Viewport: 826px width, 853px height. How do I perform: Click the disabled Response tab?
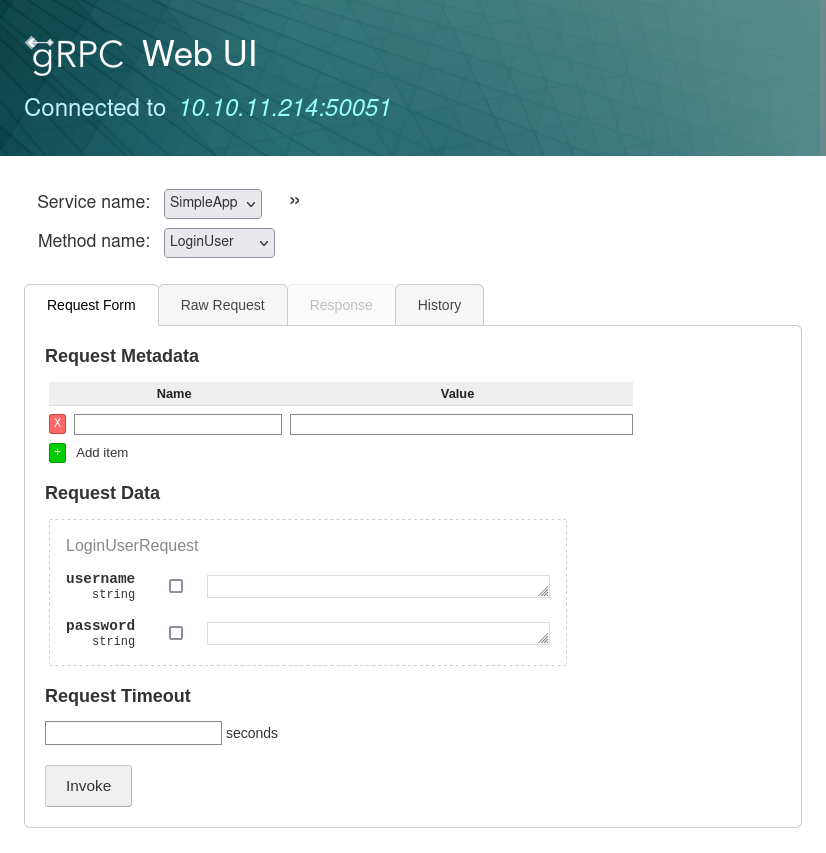point(341,305)
